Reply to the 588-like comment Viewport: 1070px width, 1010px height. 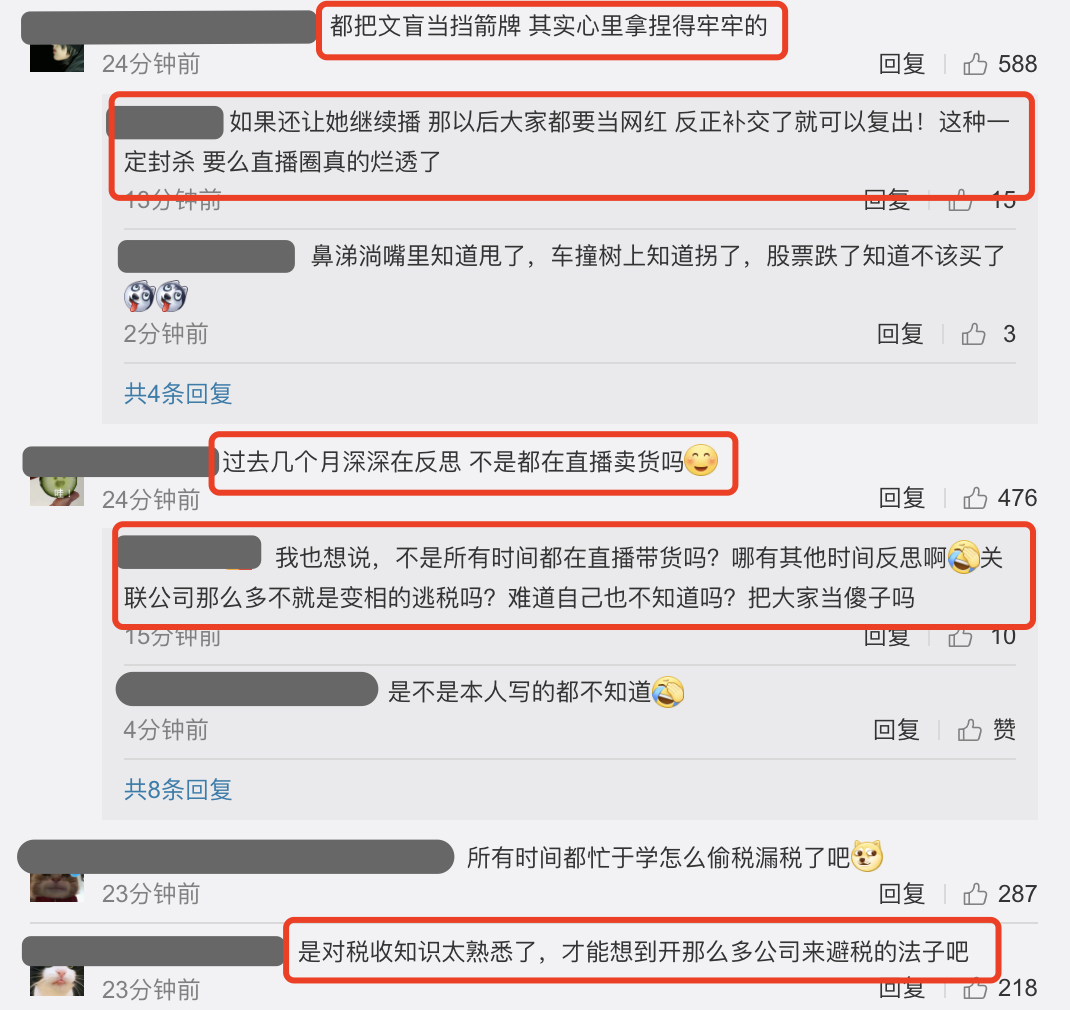[x=901, y=64]
